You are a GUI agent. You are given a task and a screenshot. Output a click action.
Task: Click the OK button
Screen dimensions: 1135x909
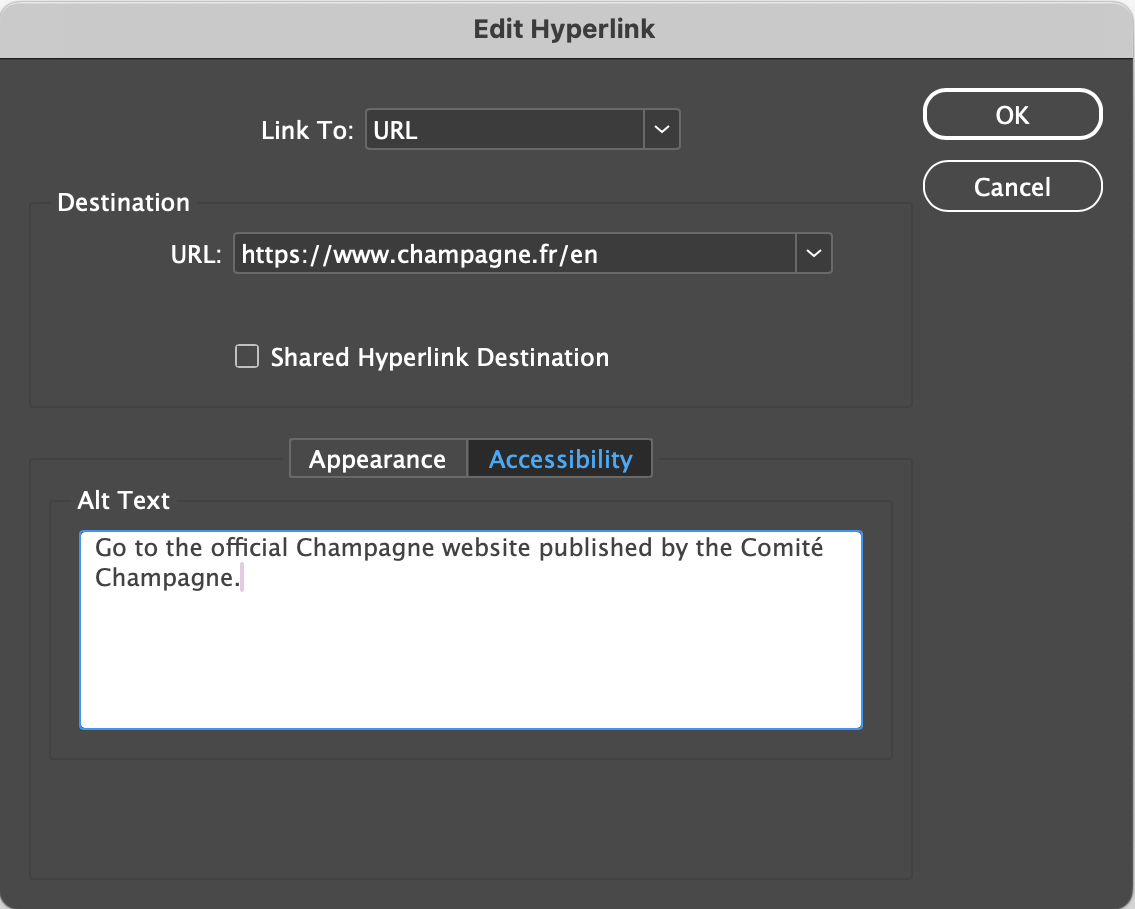(x=1012, y=115)
